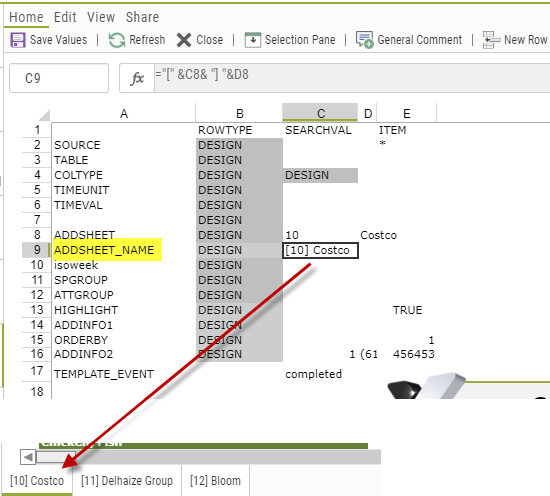Click the DESIGN cell in row 2
The image size is (550, 496).
point(239,145)
